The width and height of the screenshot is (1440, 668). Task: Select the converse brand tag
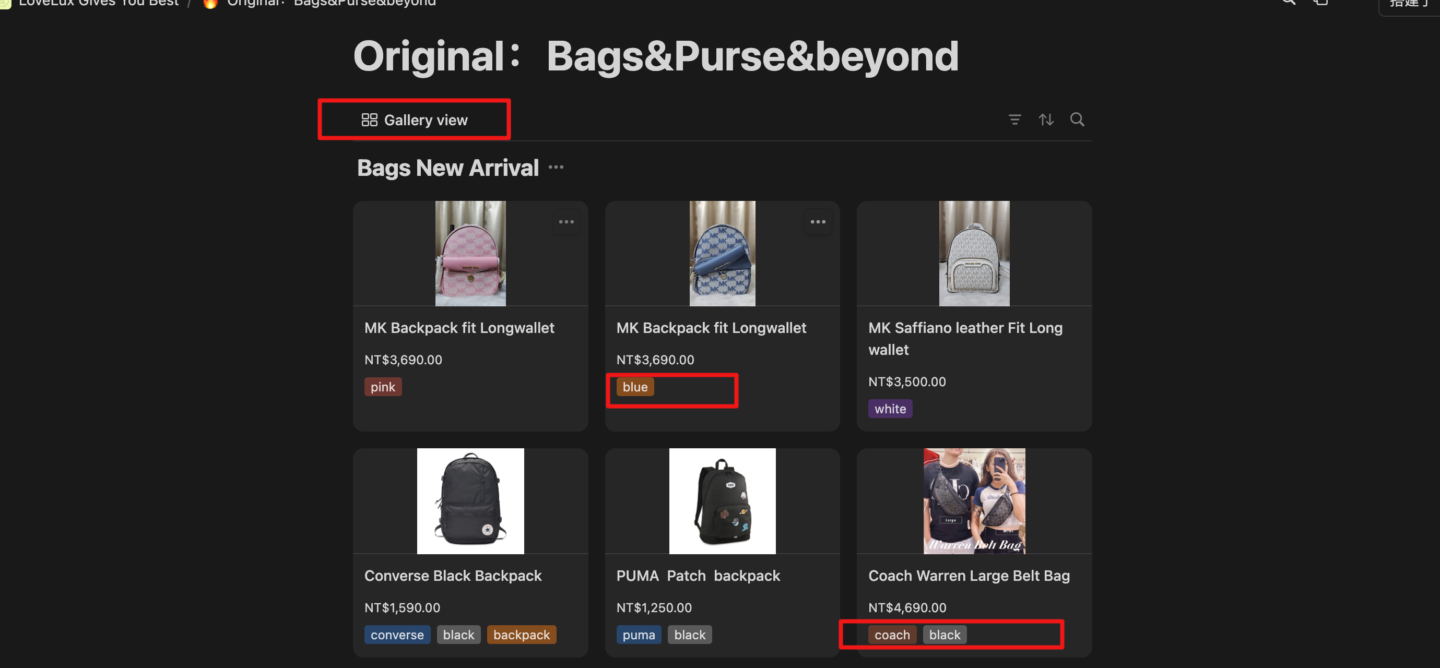coord(397,635)
